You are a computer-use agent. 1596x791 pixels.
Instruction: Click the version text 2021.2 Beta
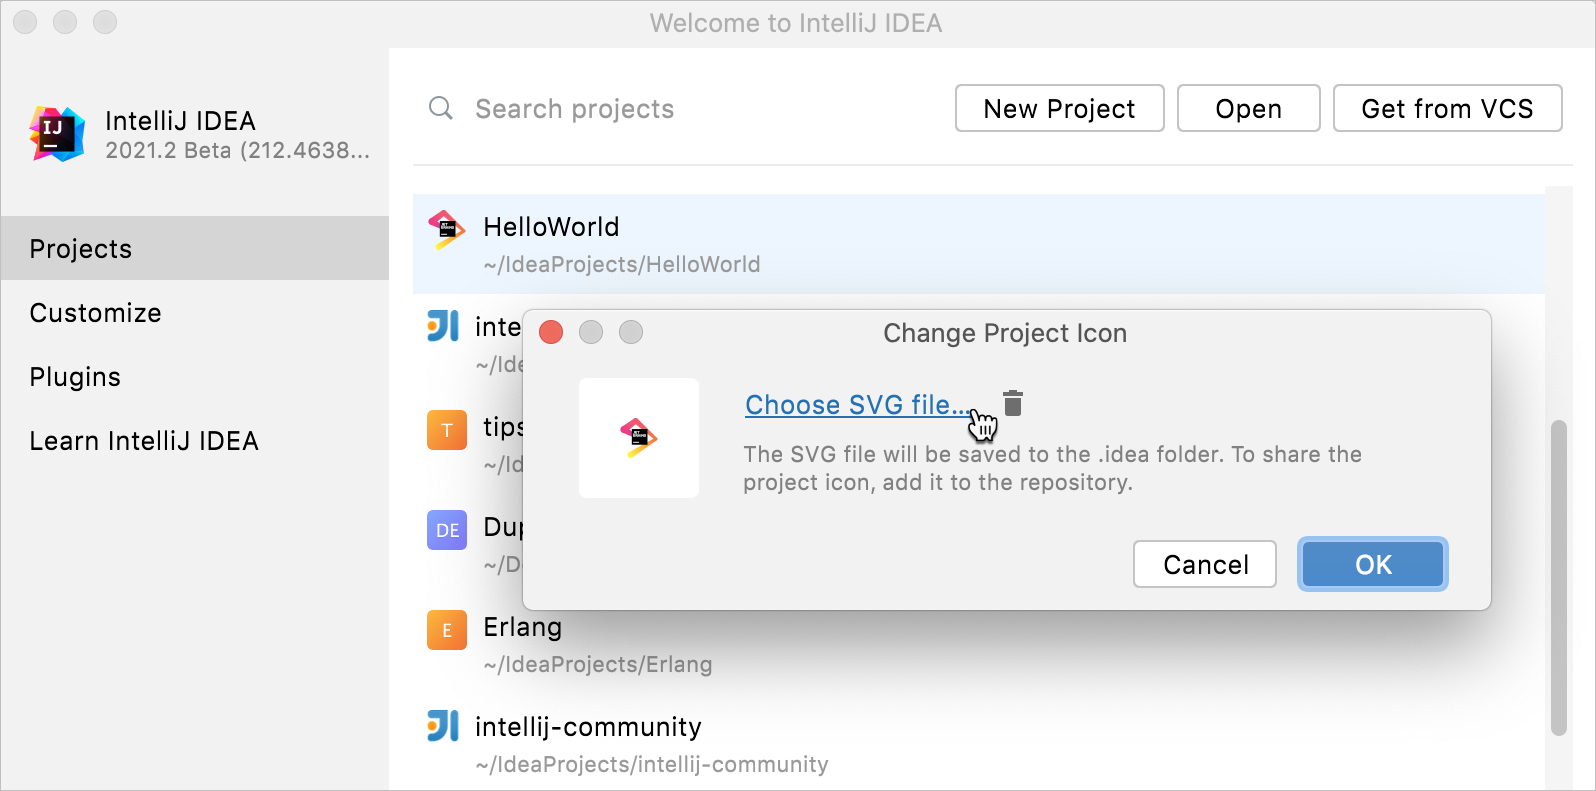[x=238, y=150]
